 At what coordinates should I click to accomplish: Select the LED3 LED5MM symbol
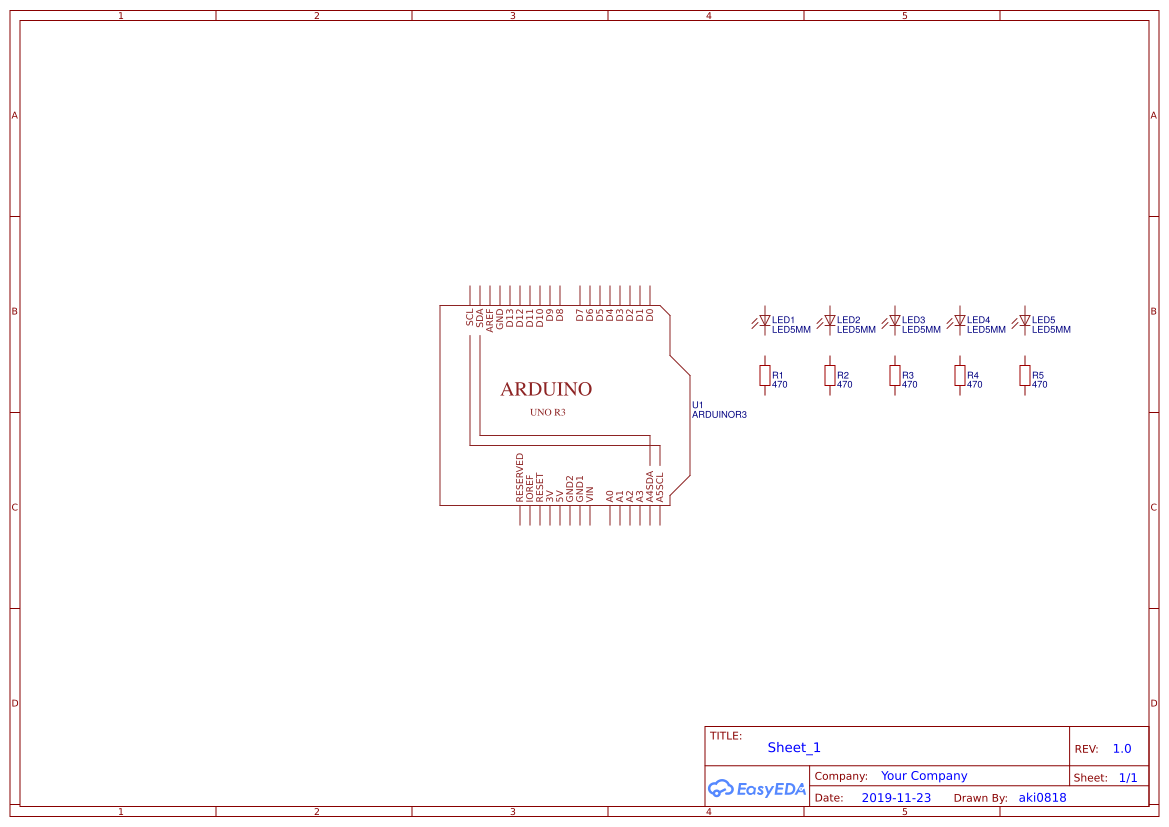894,322
